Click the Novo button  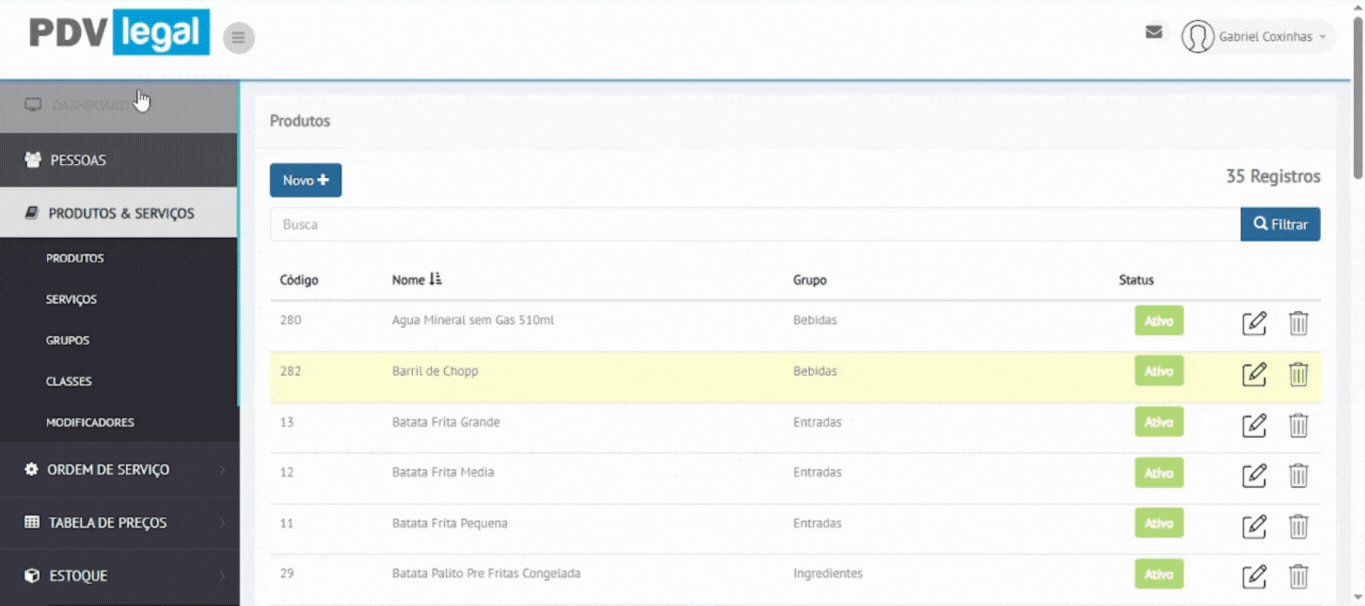[x=305, y=180]
